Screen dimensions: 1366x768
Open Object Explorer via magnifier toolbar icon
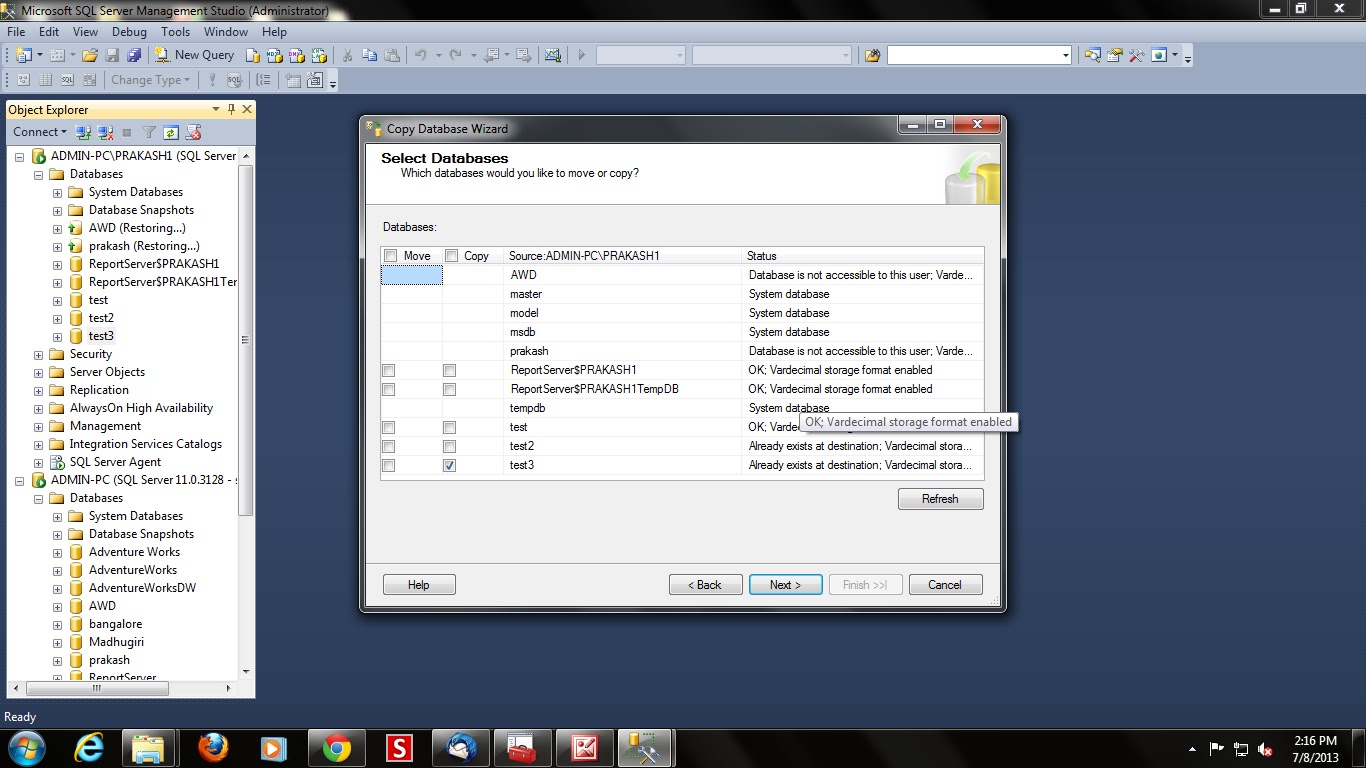(1092, 55)
